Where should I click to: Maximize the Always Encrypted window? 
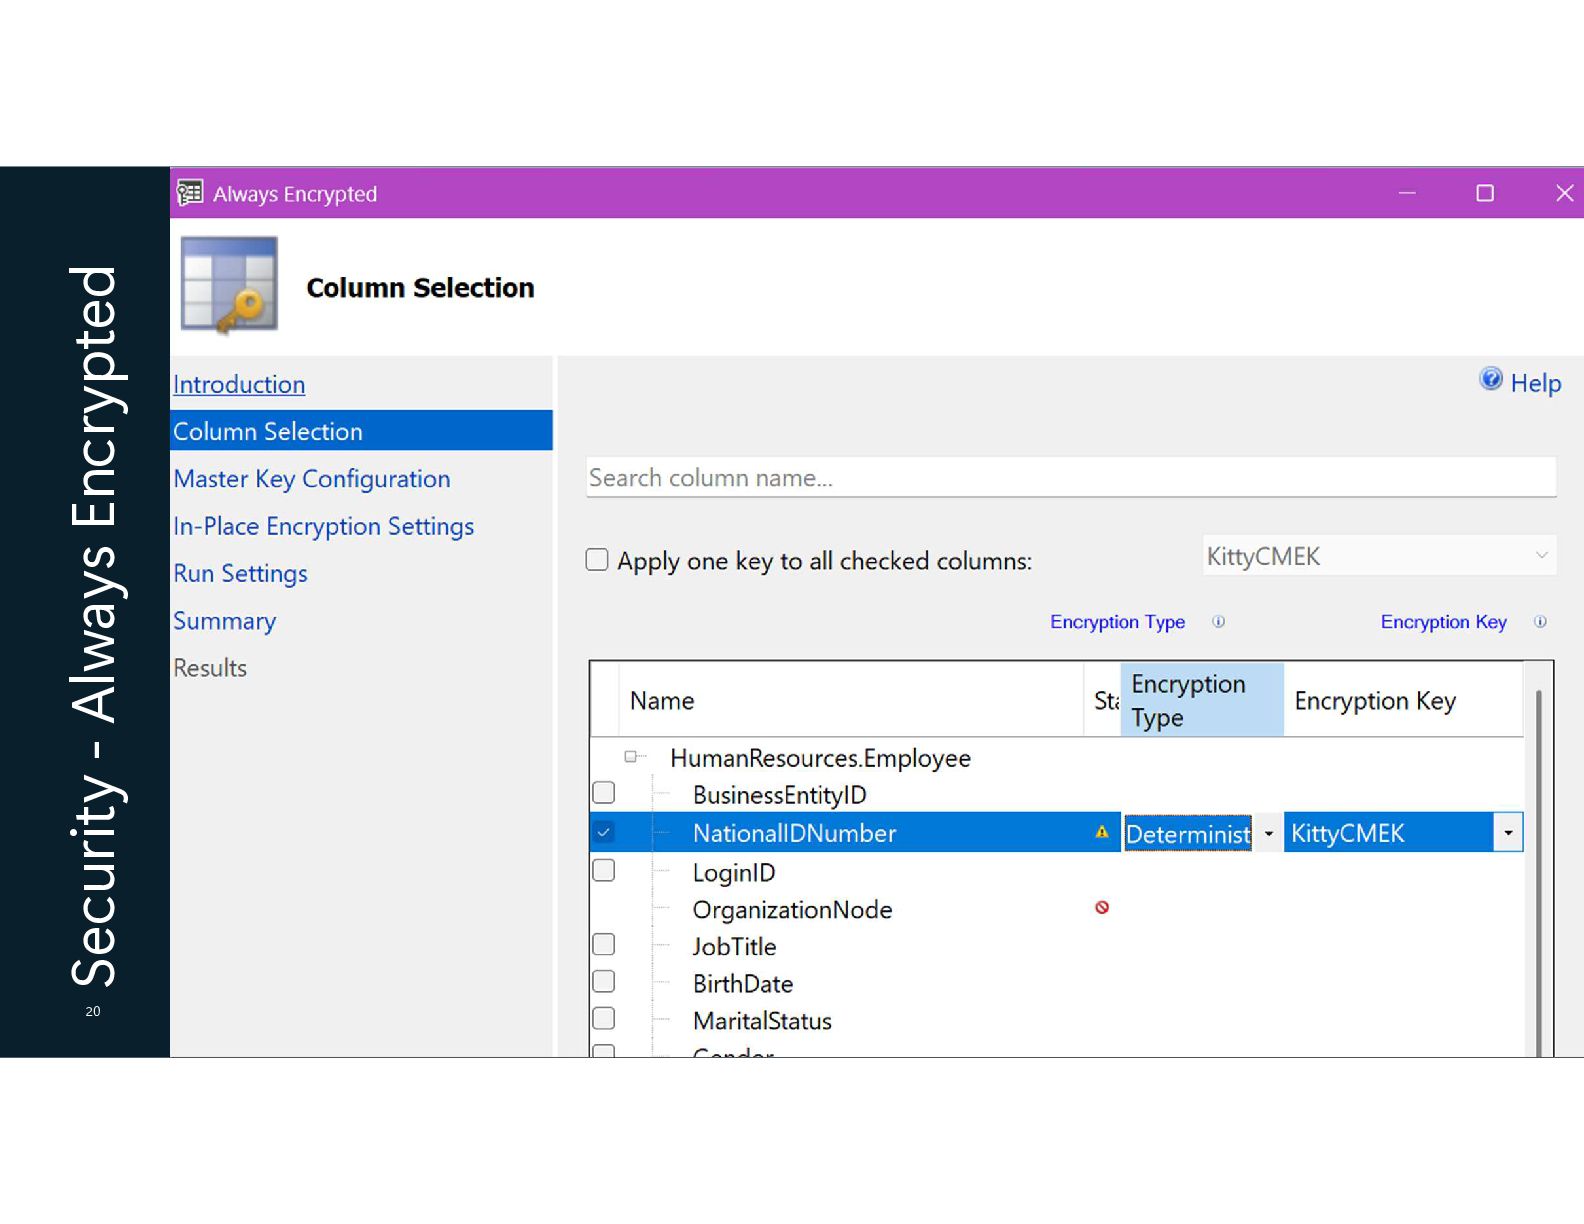click(1485, 193)
